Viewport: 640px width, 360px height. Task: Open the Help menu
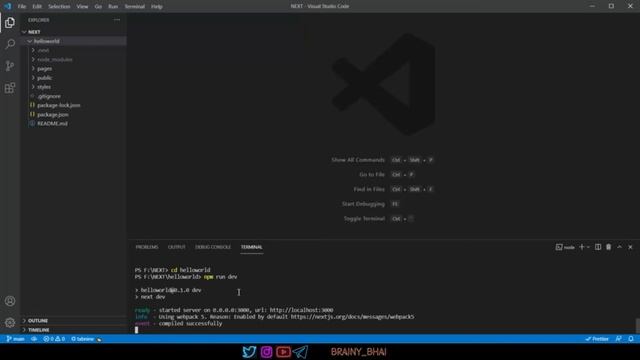click(x=157, y=7)
